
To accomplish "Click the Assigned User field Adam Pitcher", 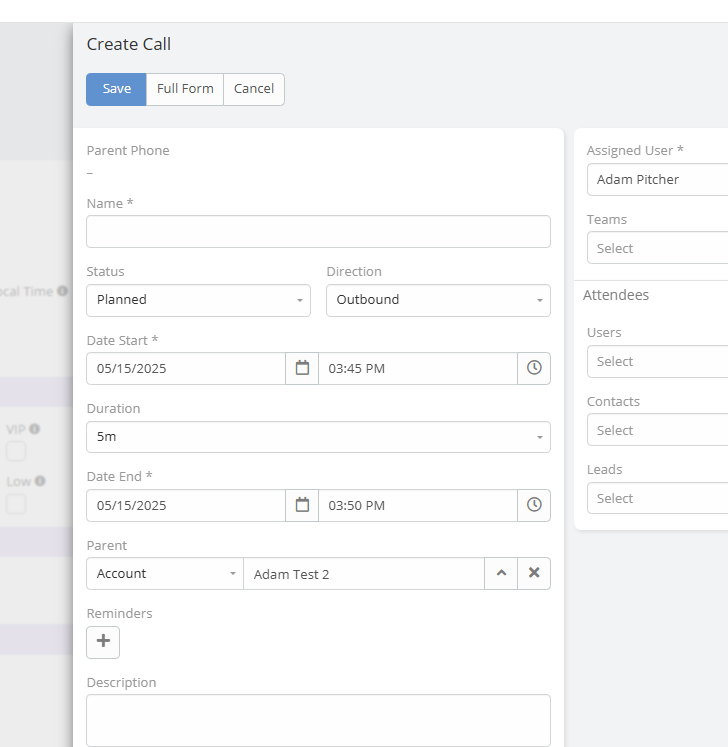I will click(657, 180).
